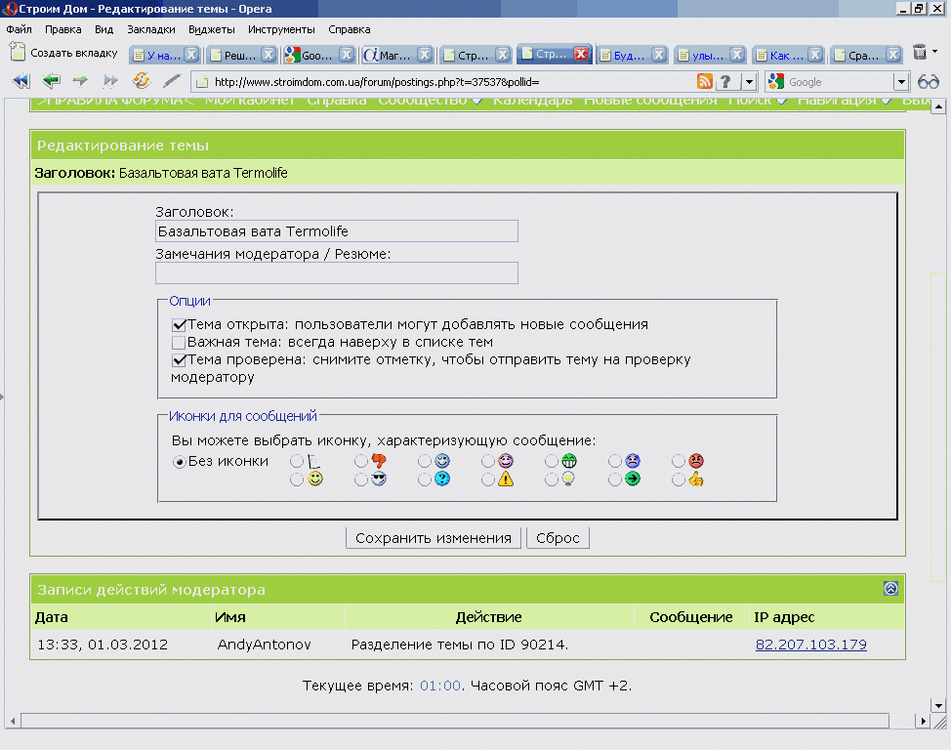Open the Закладки menu
This screenshot has width=951, height=750.
[151, 29]
